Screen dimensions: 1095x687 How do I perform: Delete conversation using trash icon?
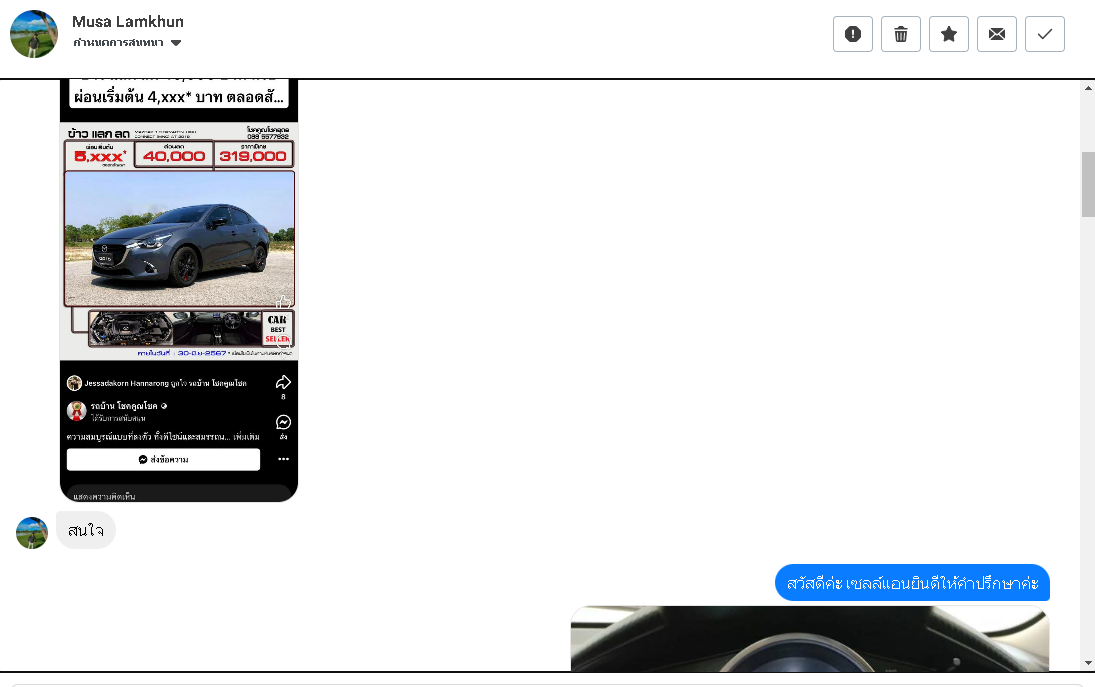pos(901,34)
